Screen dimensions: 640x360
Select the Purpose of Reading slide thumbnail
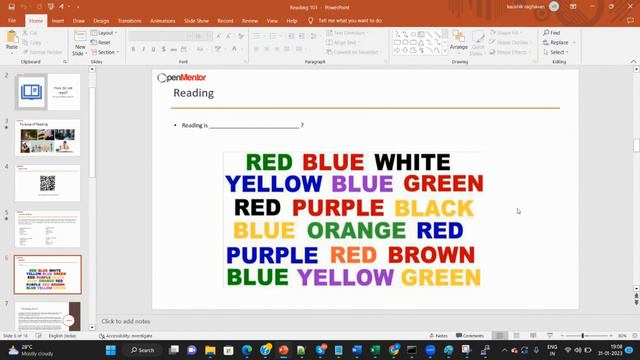(x=48, y=138)
